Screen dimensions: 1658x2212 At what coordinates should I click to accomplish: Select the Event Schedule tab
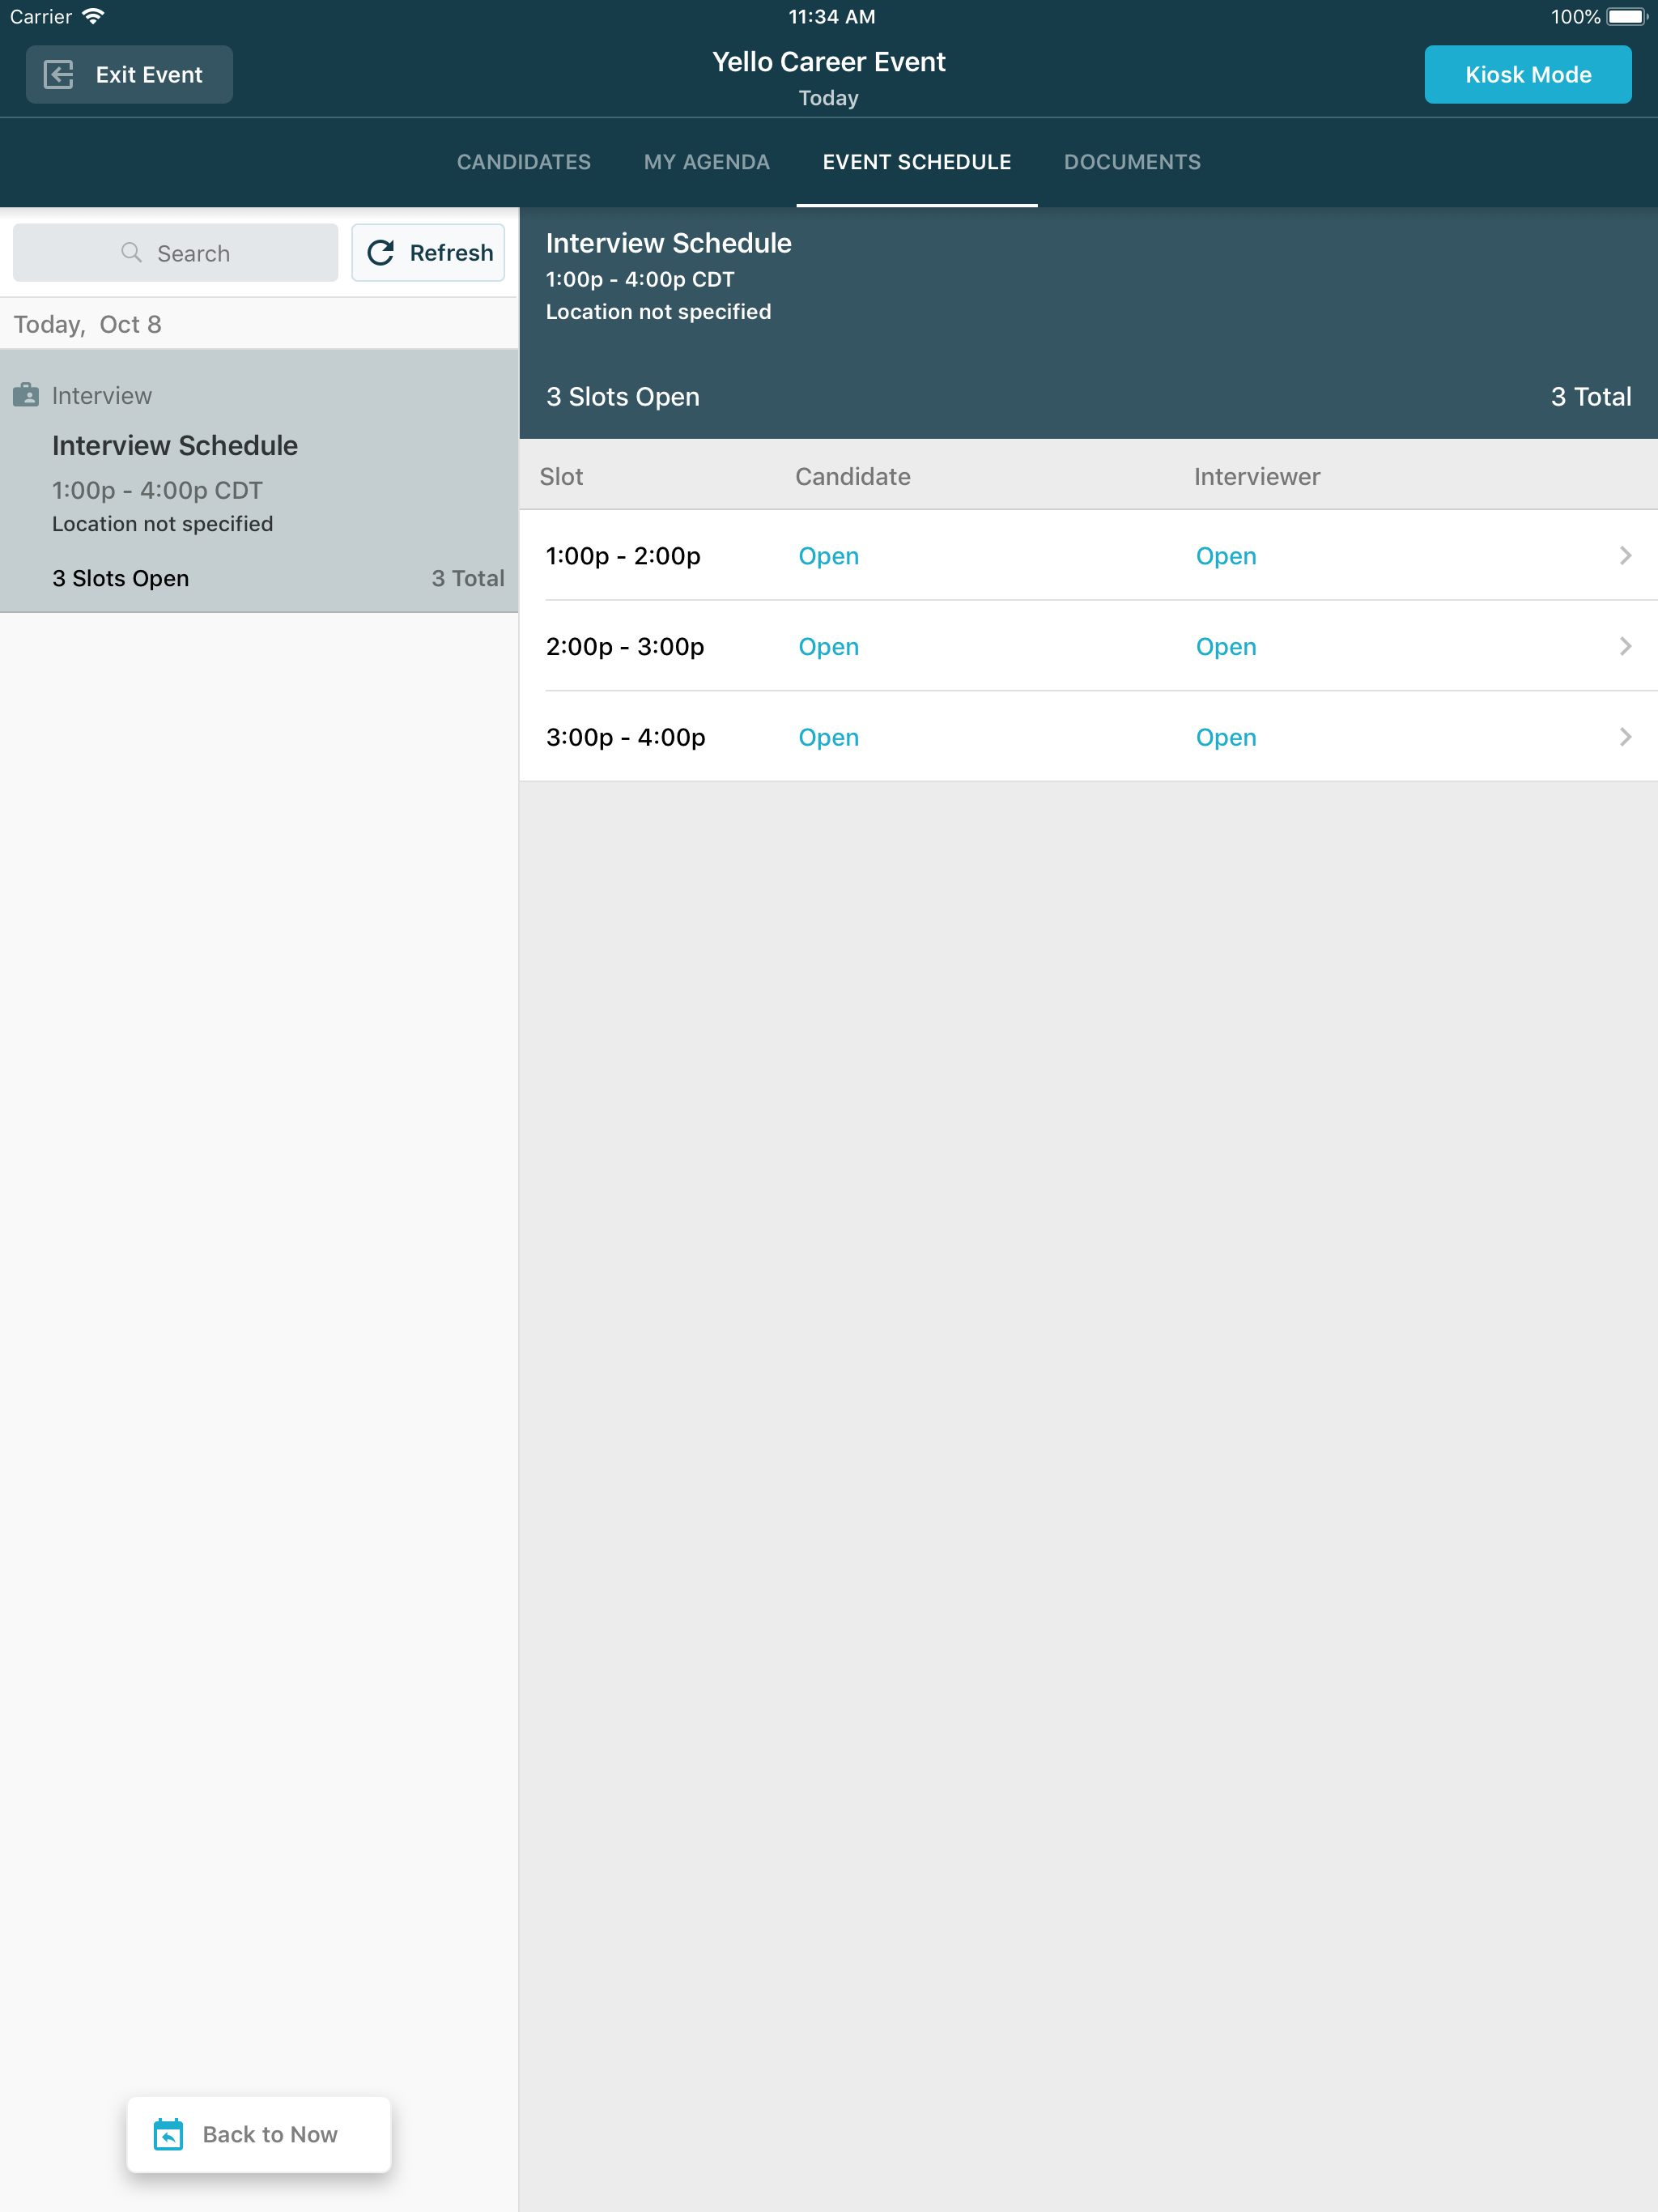[x=916, y=162]
